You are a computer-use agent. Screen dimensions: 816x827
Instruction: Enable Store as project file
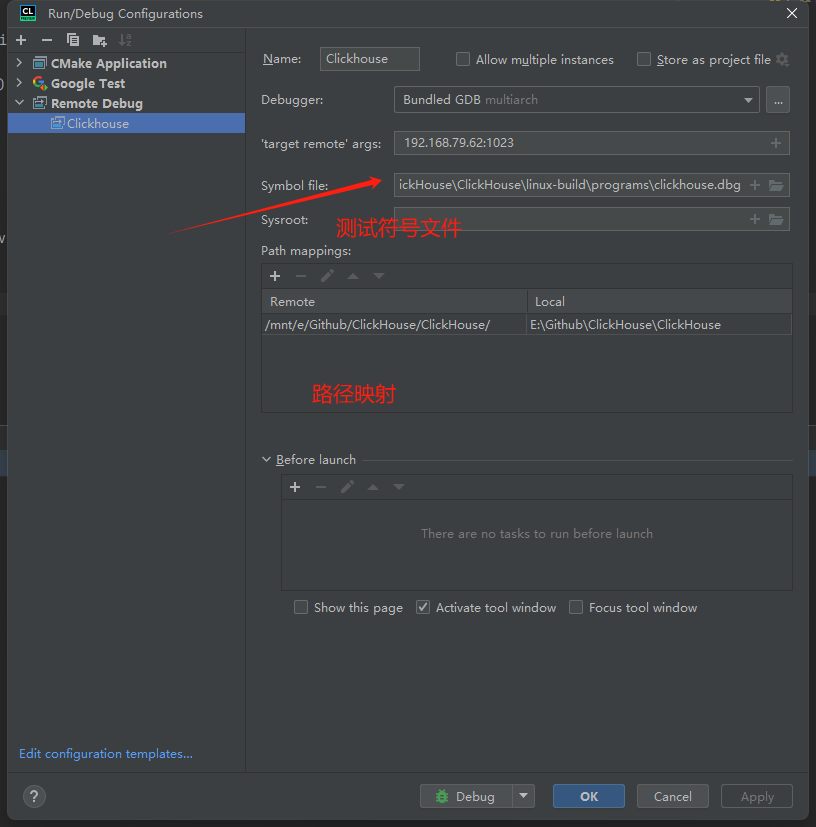pos(644,59)
